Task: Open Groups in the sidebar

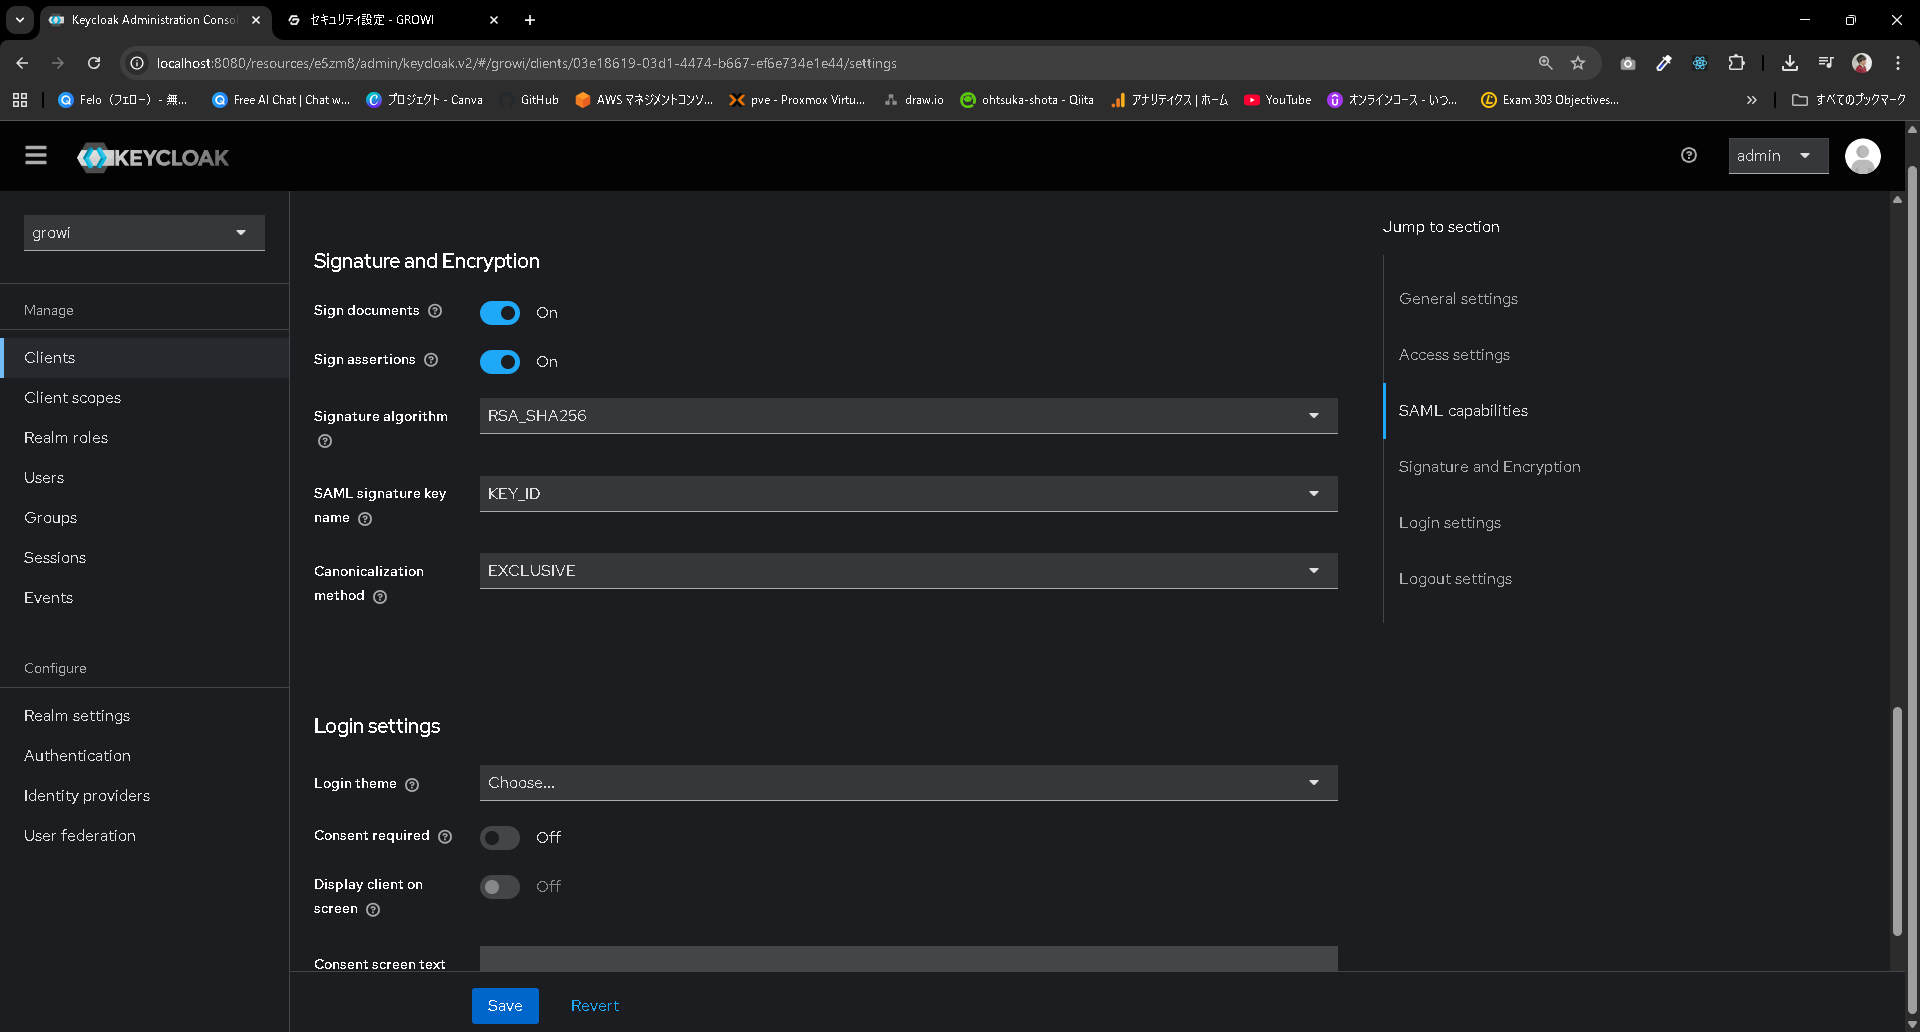Action: click(145, 518)
